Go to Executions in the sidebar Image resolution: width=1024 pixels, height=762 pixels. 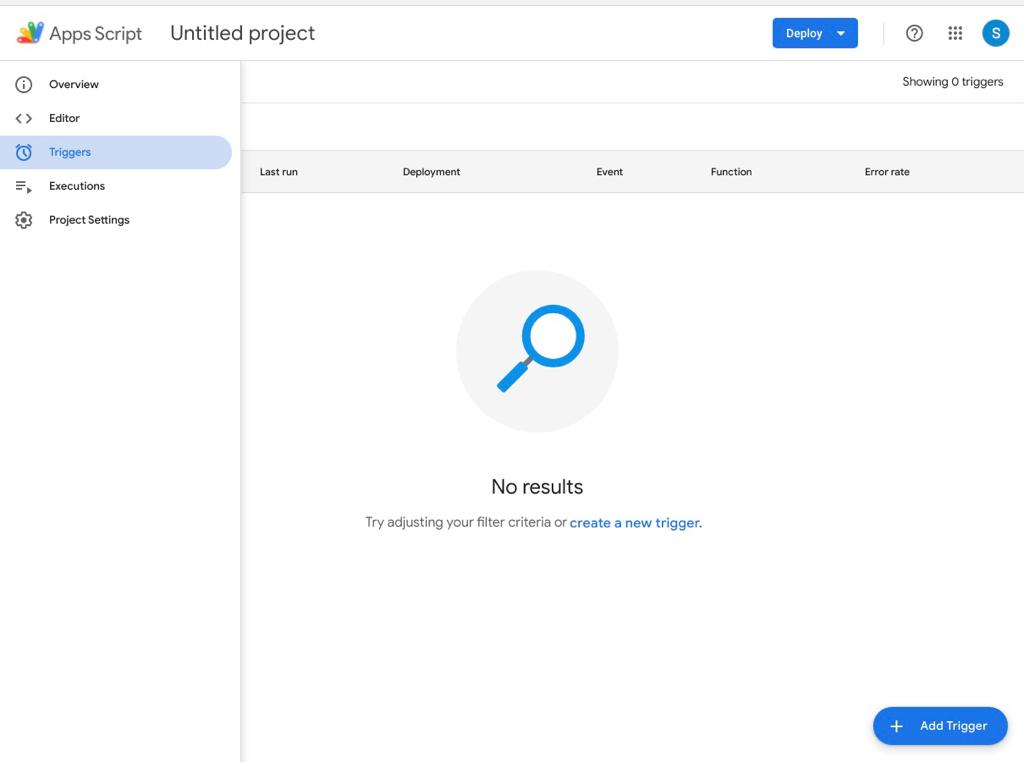pos(77,187)
